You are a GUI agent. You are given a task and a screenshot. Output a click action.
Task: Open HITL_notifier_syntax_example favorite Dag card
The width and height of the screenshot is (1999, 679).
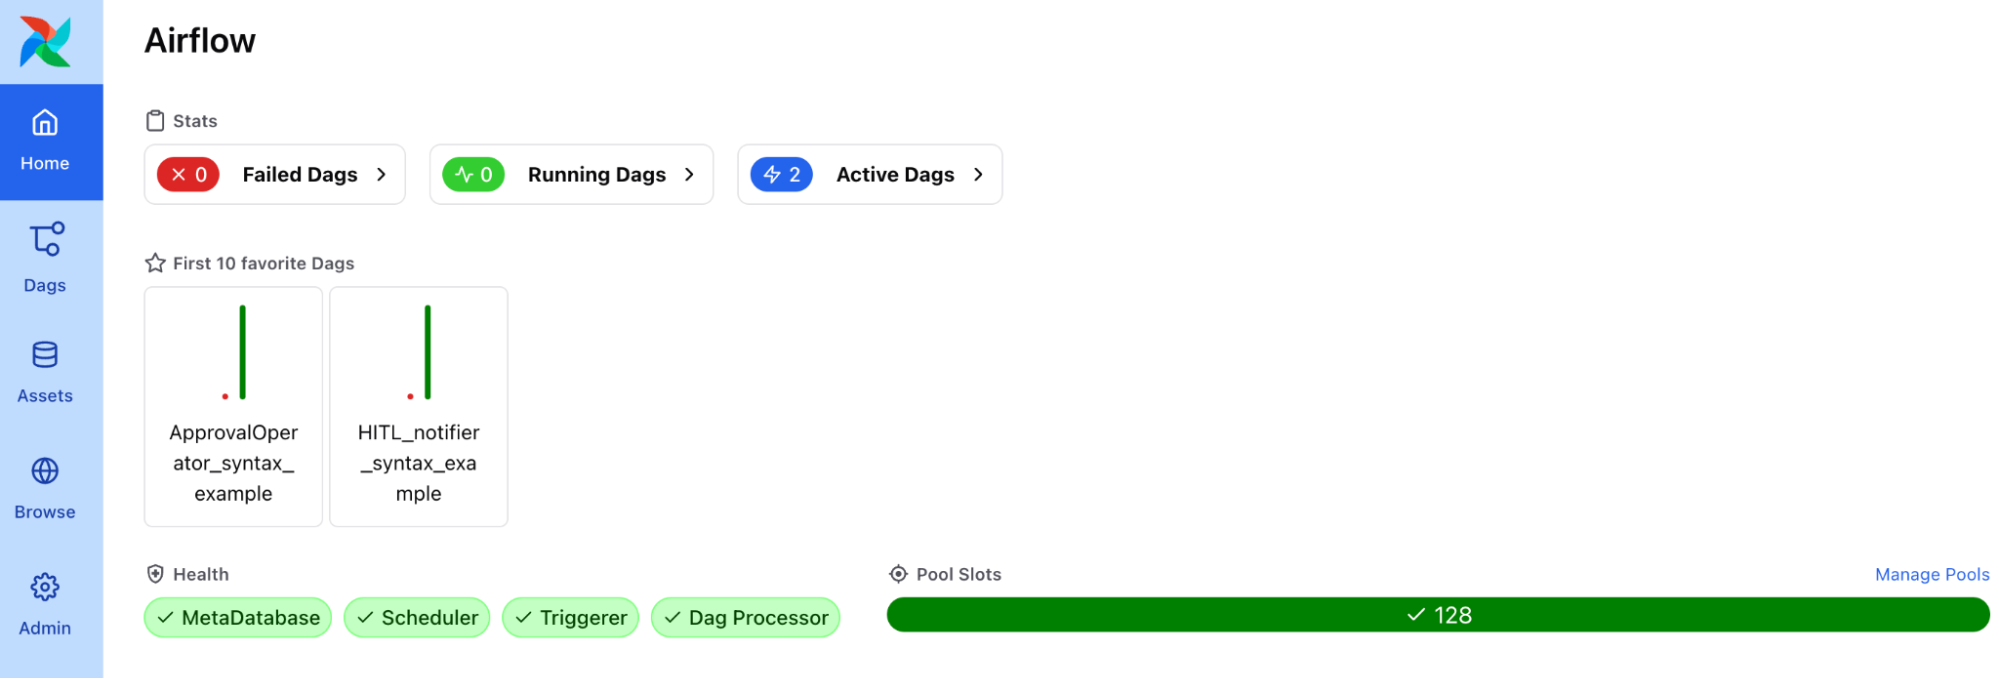(418, 407)
